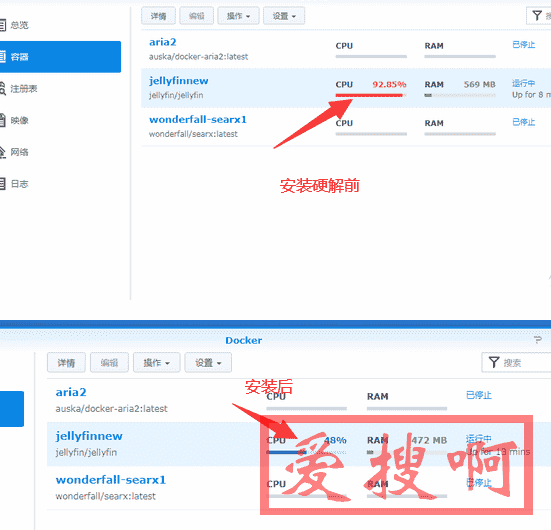The width and height of the screenshot is (551, 530).
Task: Select wonderfall-searx1 container in lower Docker window
Action: coord(299,488)
